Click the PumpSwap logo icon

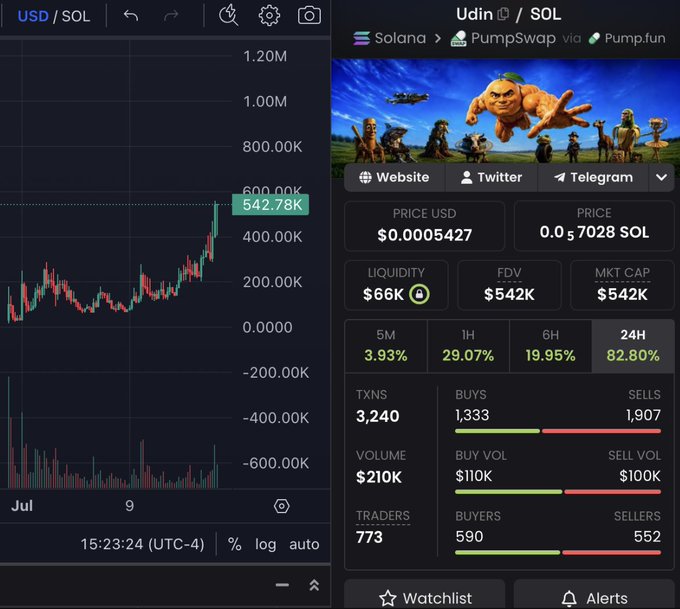point(459,38)
